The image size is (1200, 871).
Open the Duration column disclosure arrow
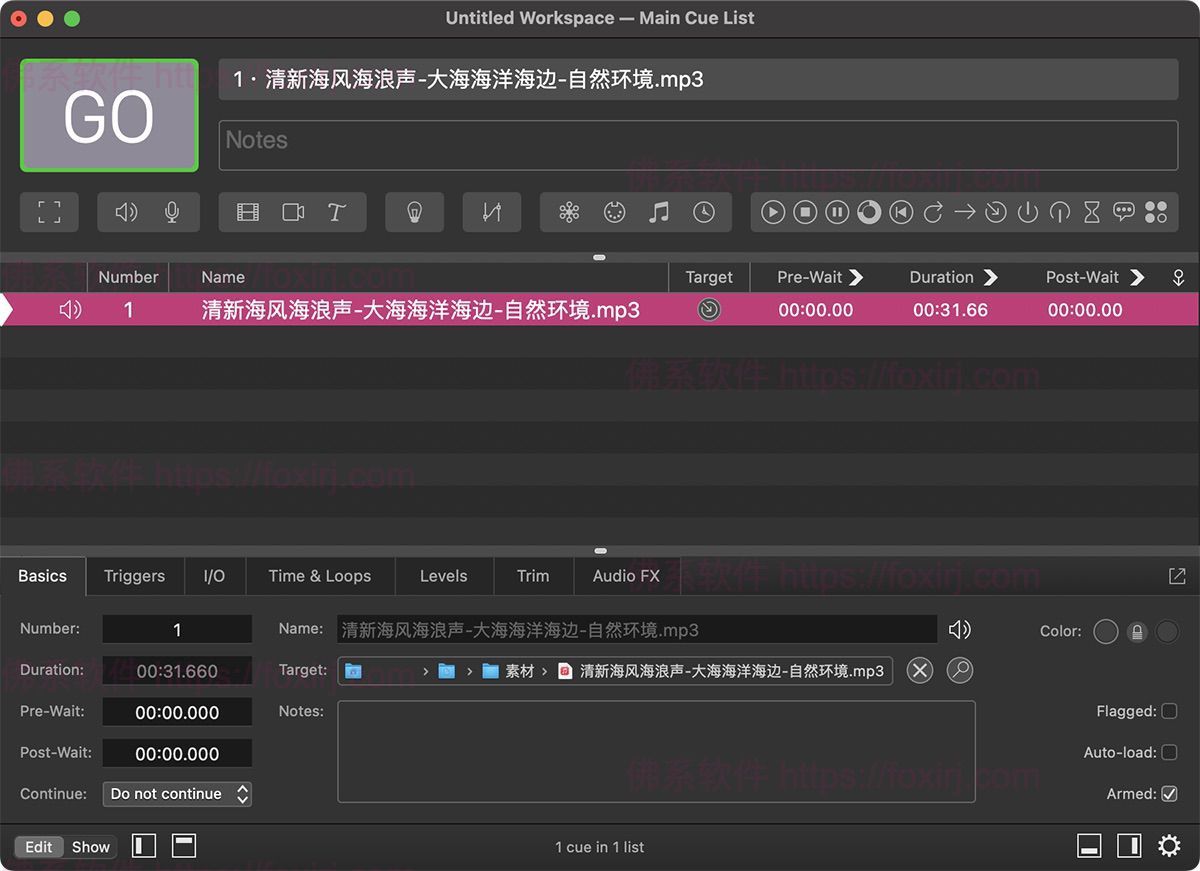[990, 277]
